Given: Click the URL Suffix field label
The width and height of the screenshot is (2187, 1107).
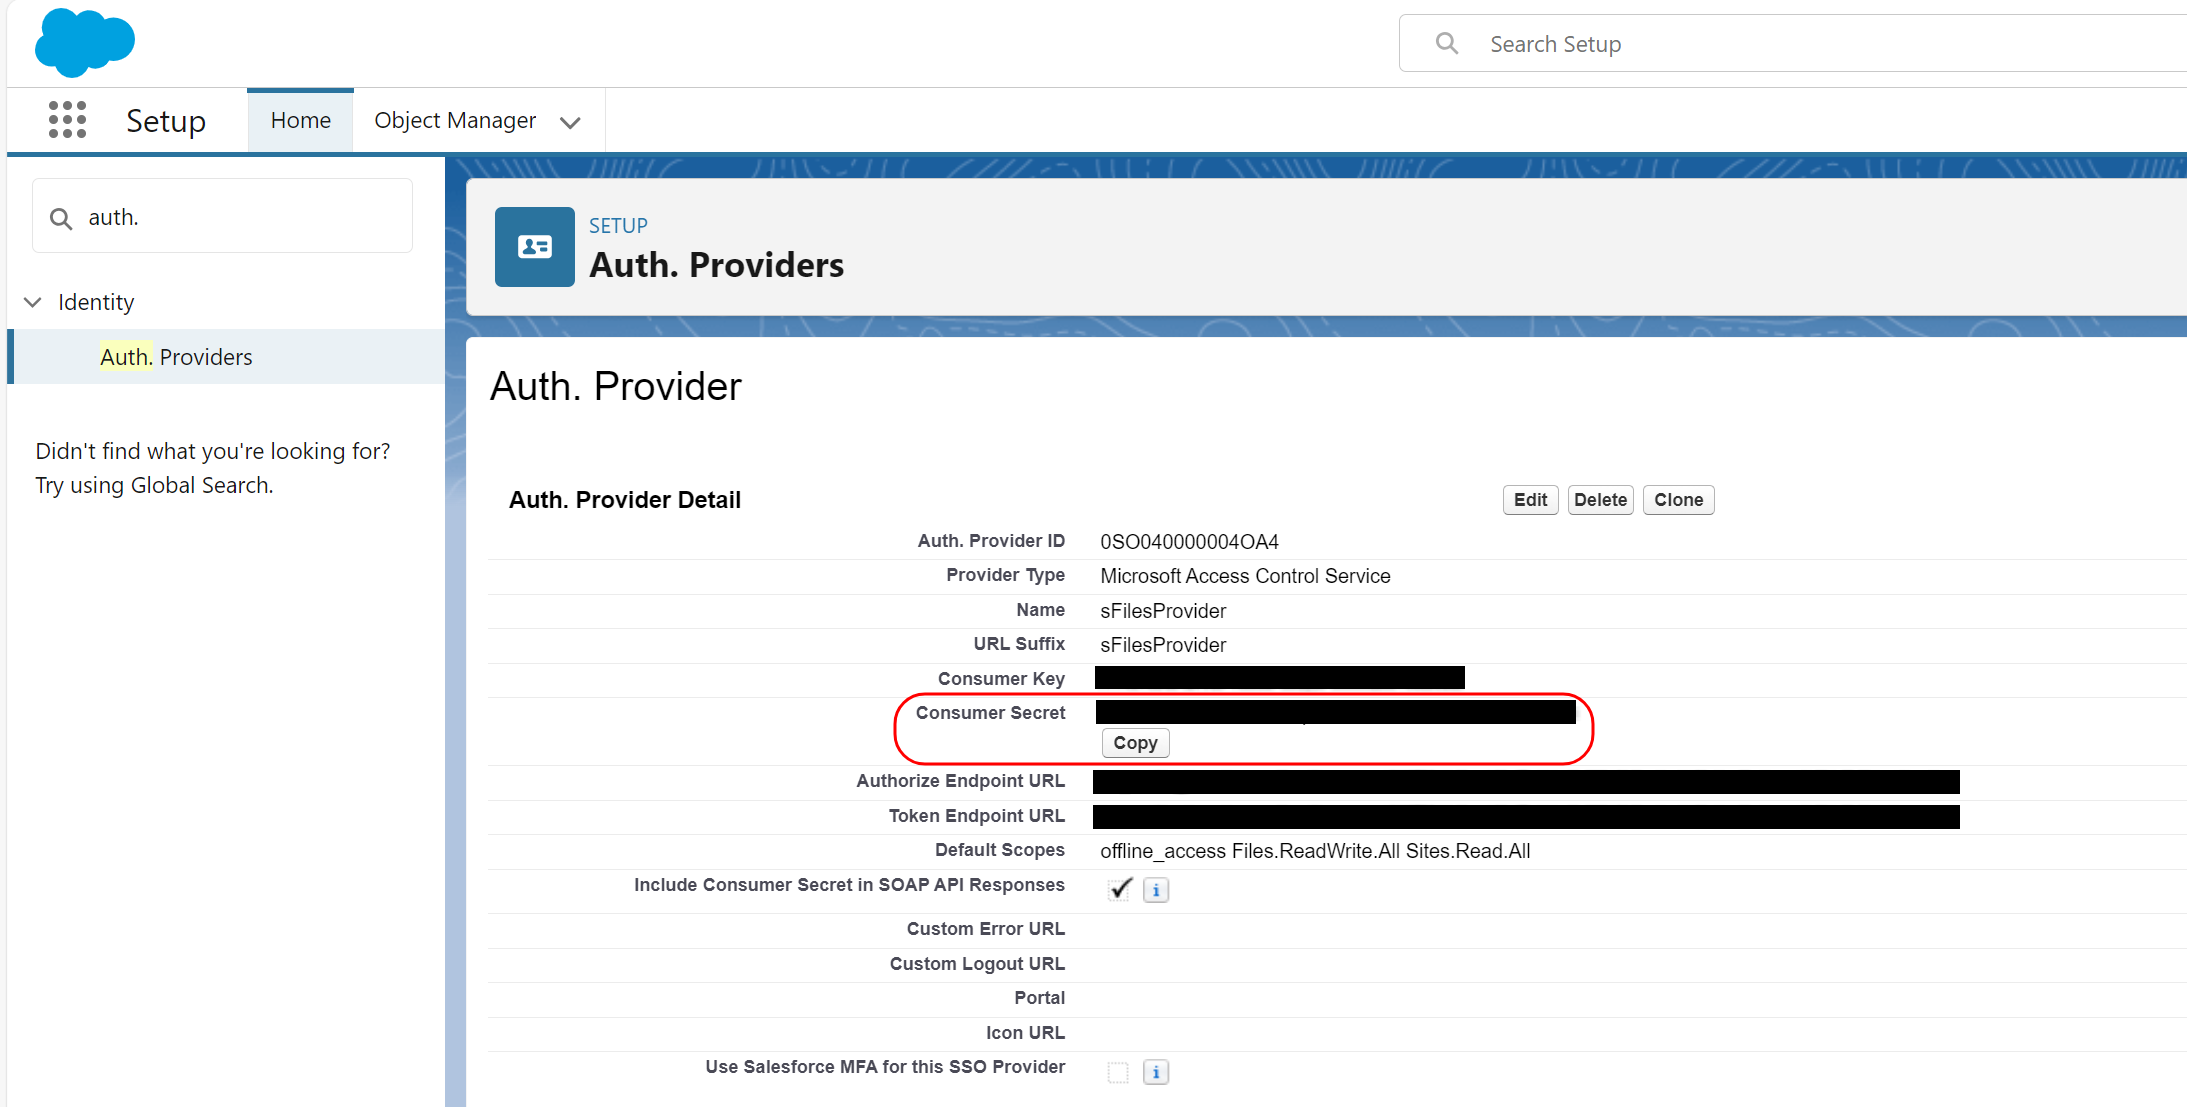Looking at the screenshot, I should pyautogui.click(x=1019, y=644).
